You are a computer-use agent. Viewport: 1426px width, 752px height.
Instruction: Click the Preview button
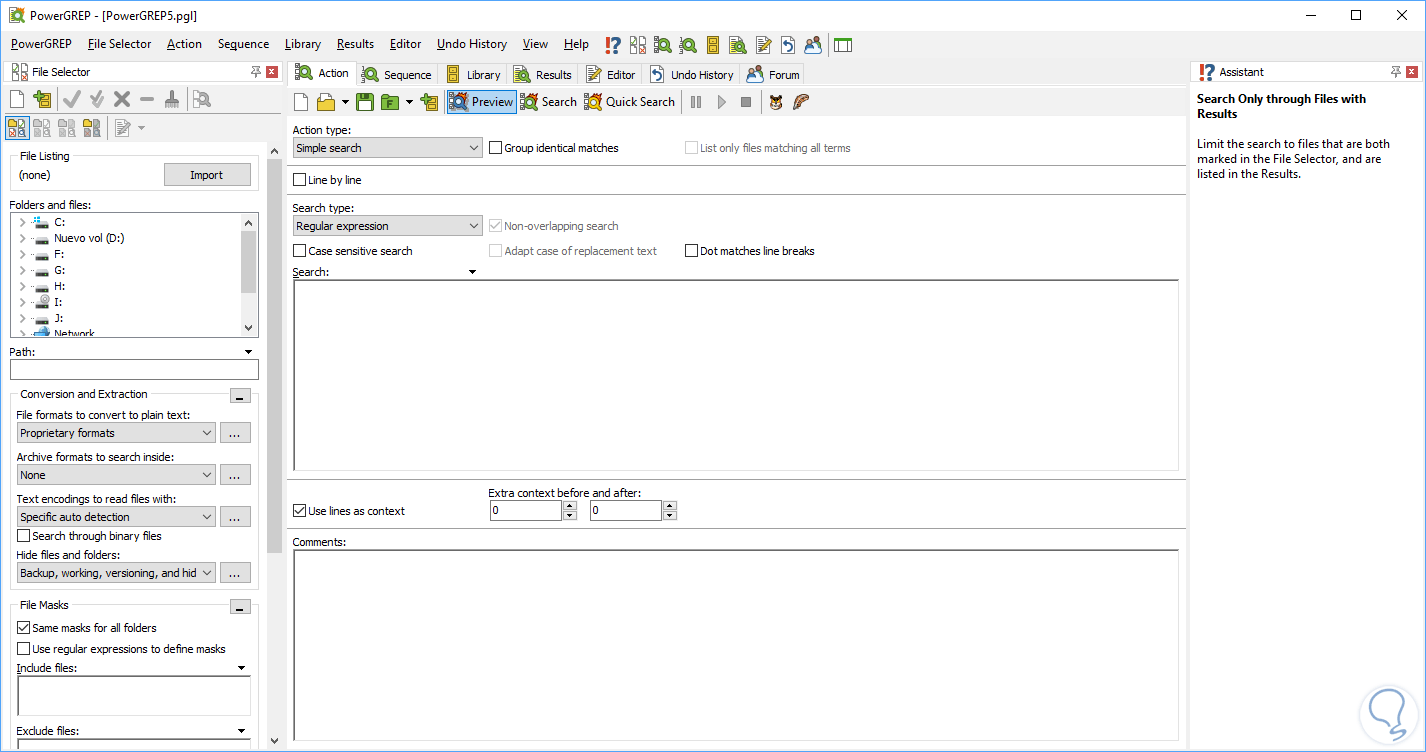[481, 102]
